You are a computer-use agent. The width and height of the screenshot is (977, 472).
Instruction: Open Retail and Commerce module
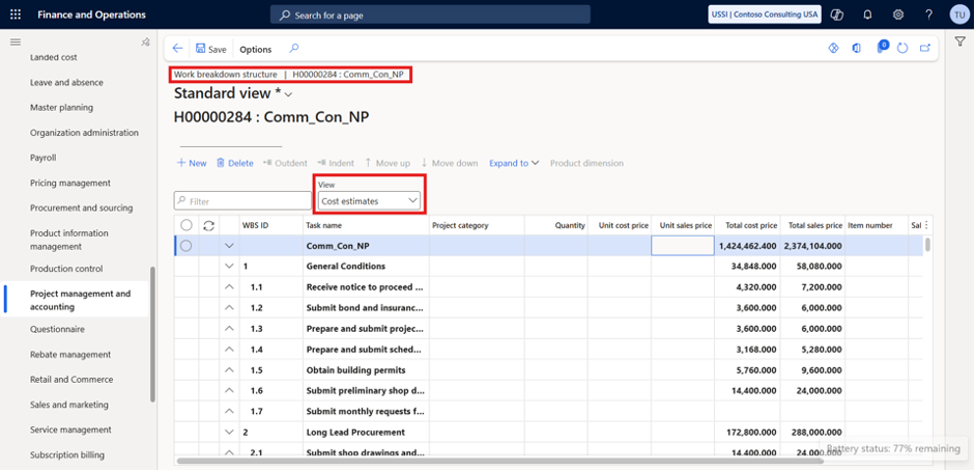click(72, 379)
